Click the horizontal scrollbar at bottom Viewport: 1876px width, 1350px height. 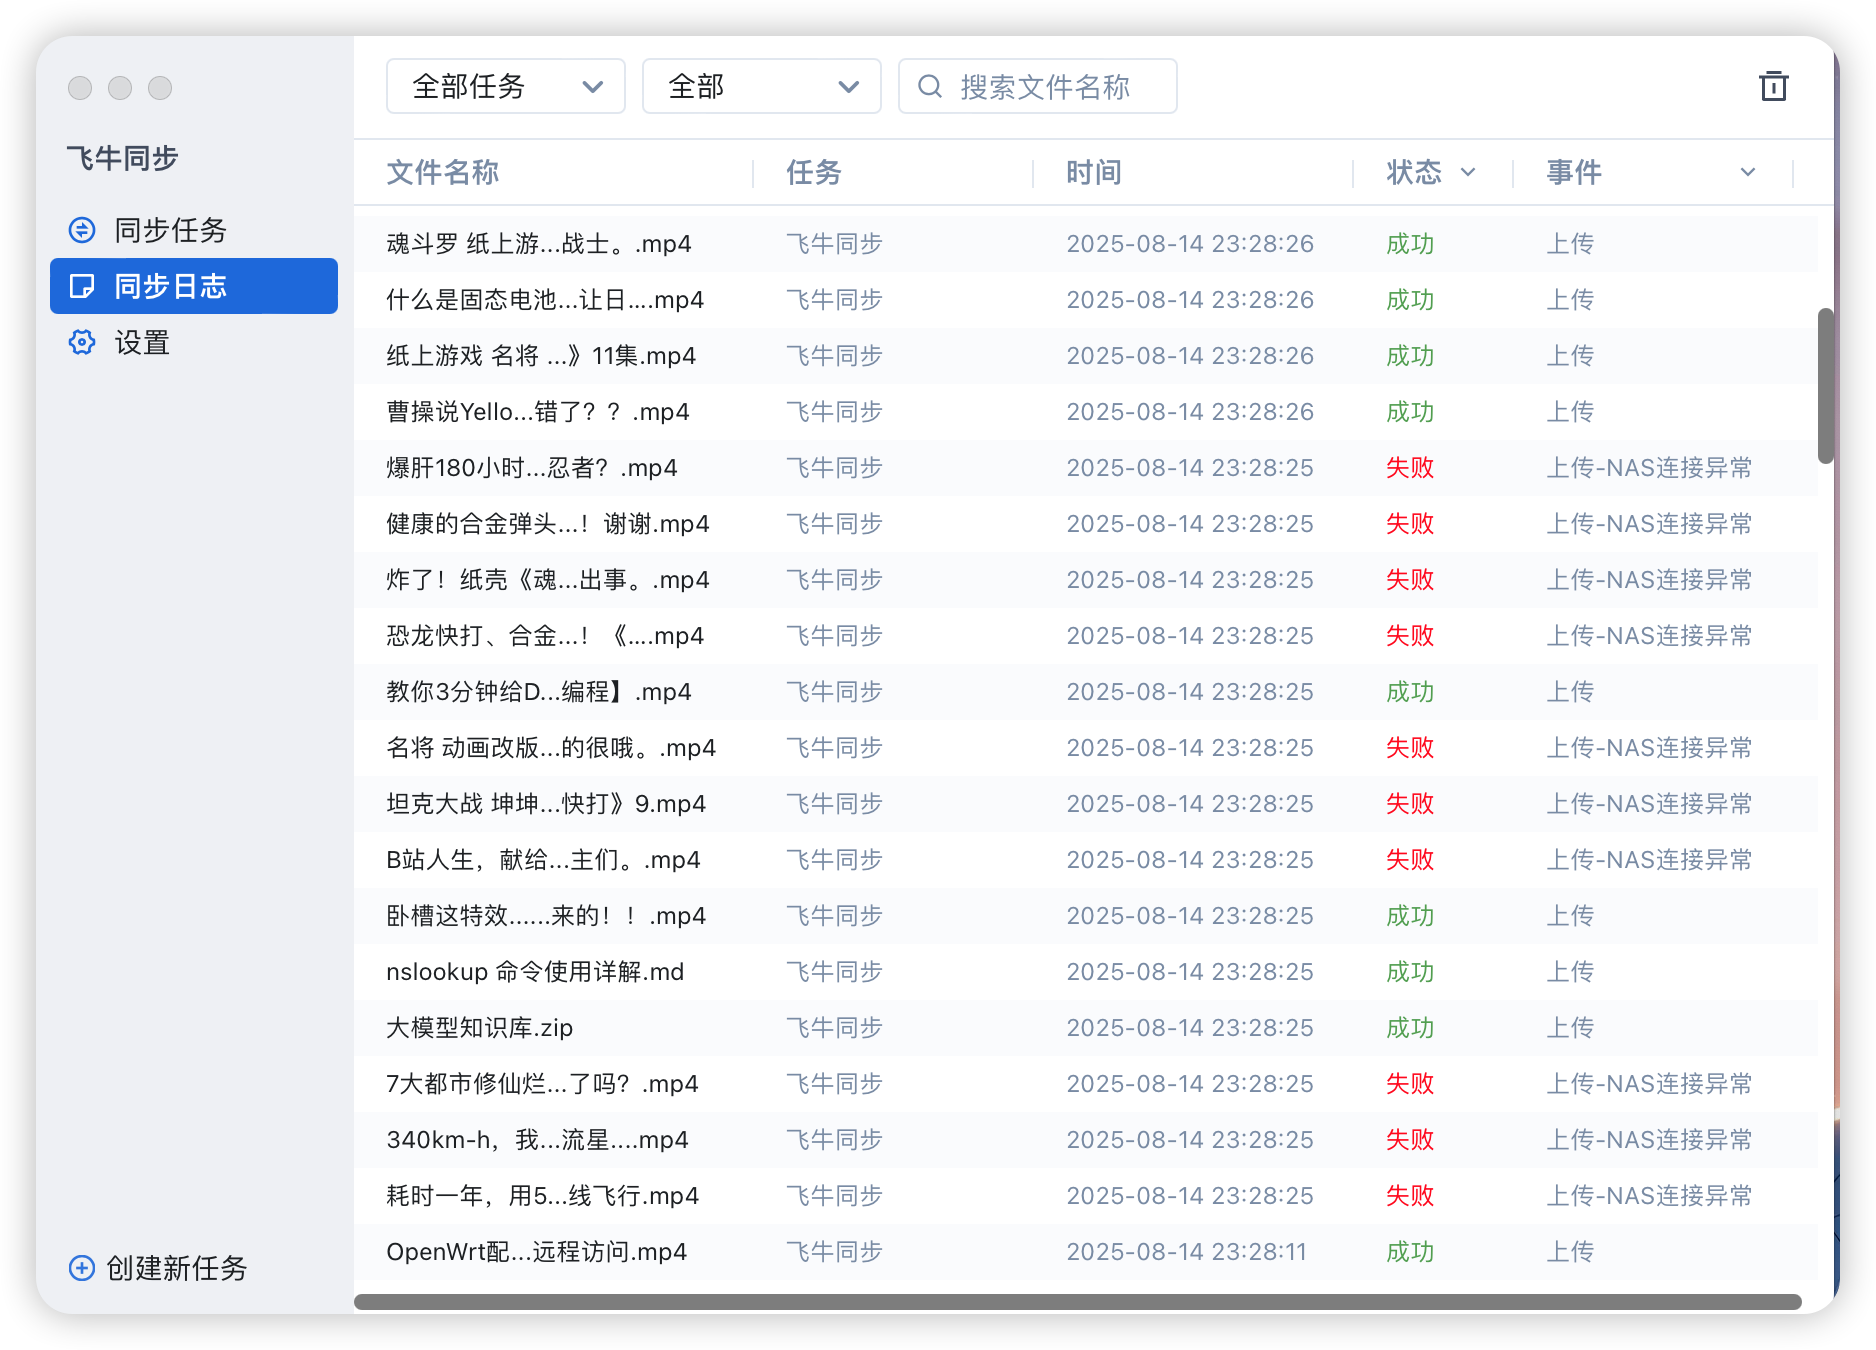[1078, 1302]
